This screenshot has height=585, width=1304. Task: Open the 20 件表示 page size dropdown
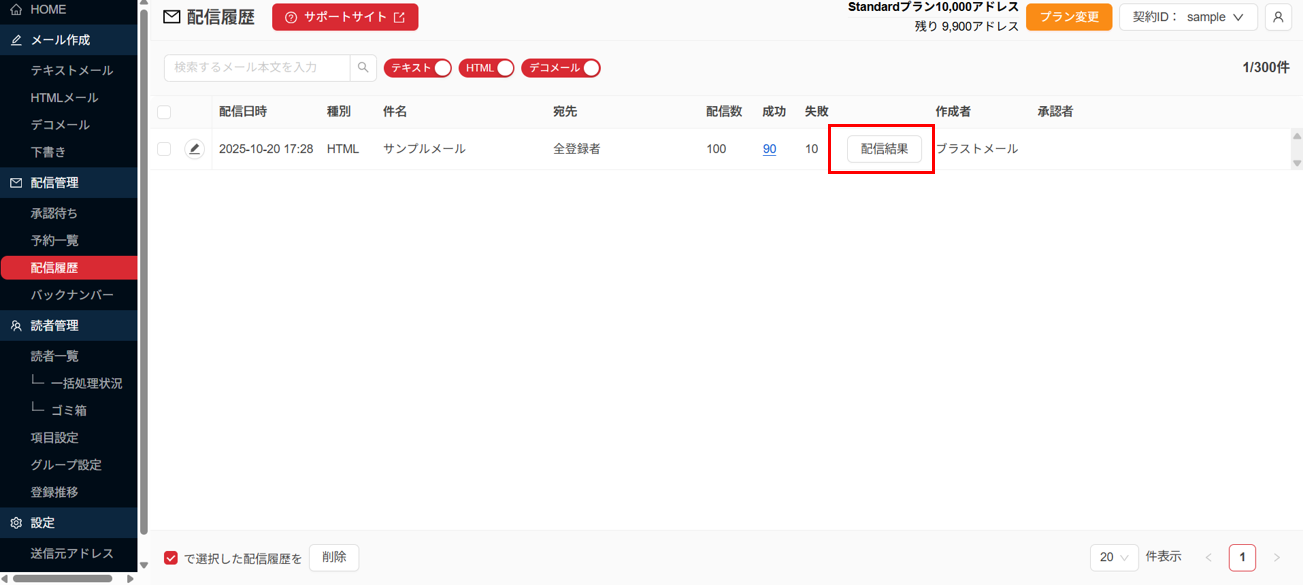click(x=1114, y=558)
